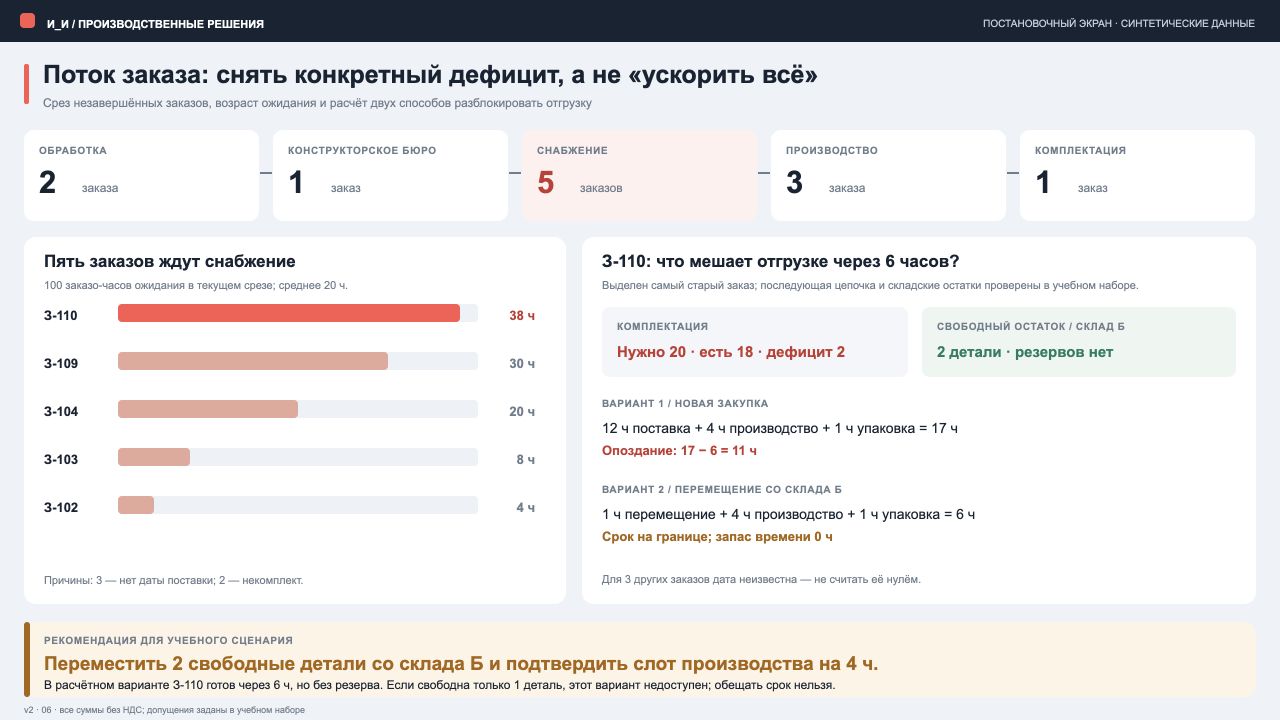Click the red logo square in header
This screenshot has height=720, width=1280.
click(x=27, y=21)
